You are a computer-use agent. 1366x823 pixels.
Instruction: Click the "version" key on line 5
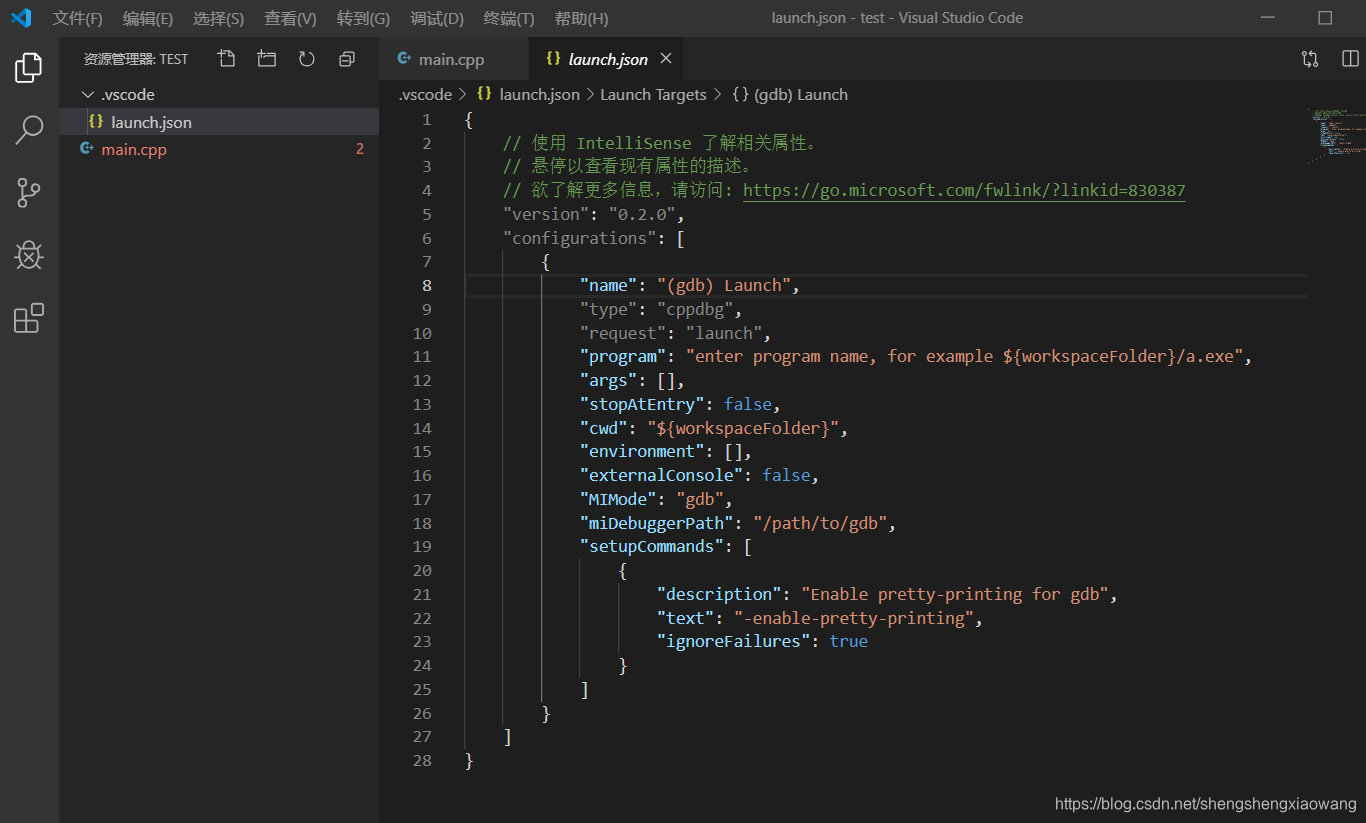click(546, 214)
